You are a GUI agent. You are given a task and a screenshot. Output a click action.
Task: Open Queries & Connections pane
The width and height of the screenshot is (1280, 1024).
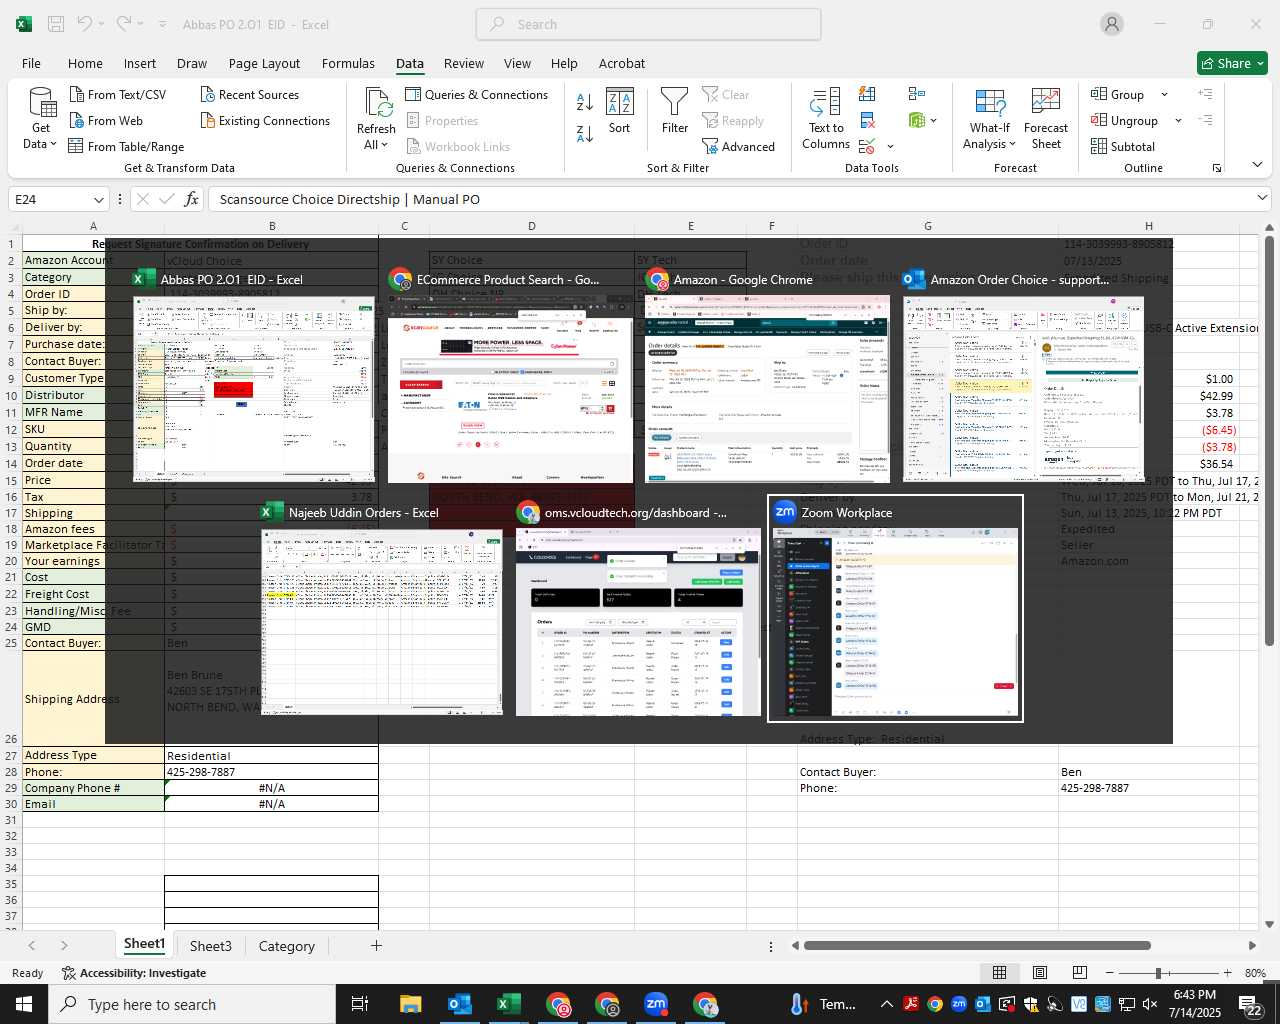[477, 94]
